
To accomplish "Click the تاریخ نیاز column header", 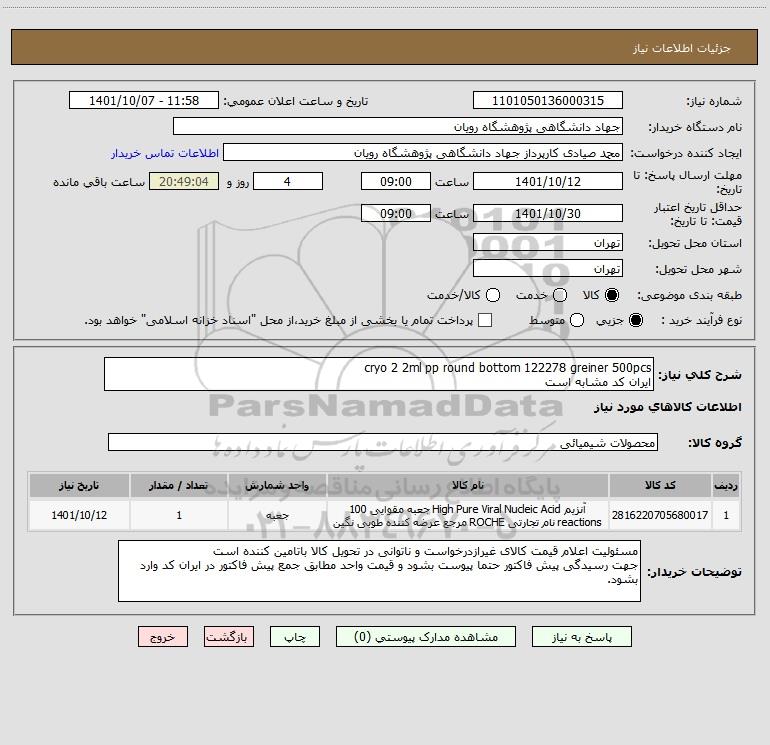I will [79, 485].
